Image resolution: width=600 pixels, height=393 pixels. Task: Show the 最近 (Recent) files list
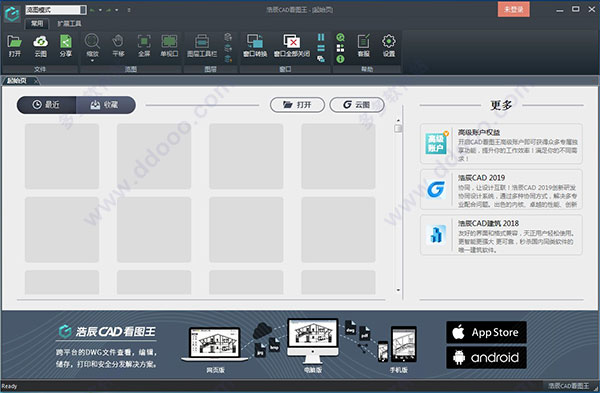46,104
